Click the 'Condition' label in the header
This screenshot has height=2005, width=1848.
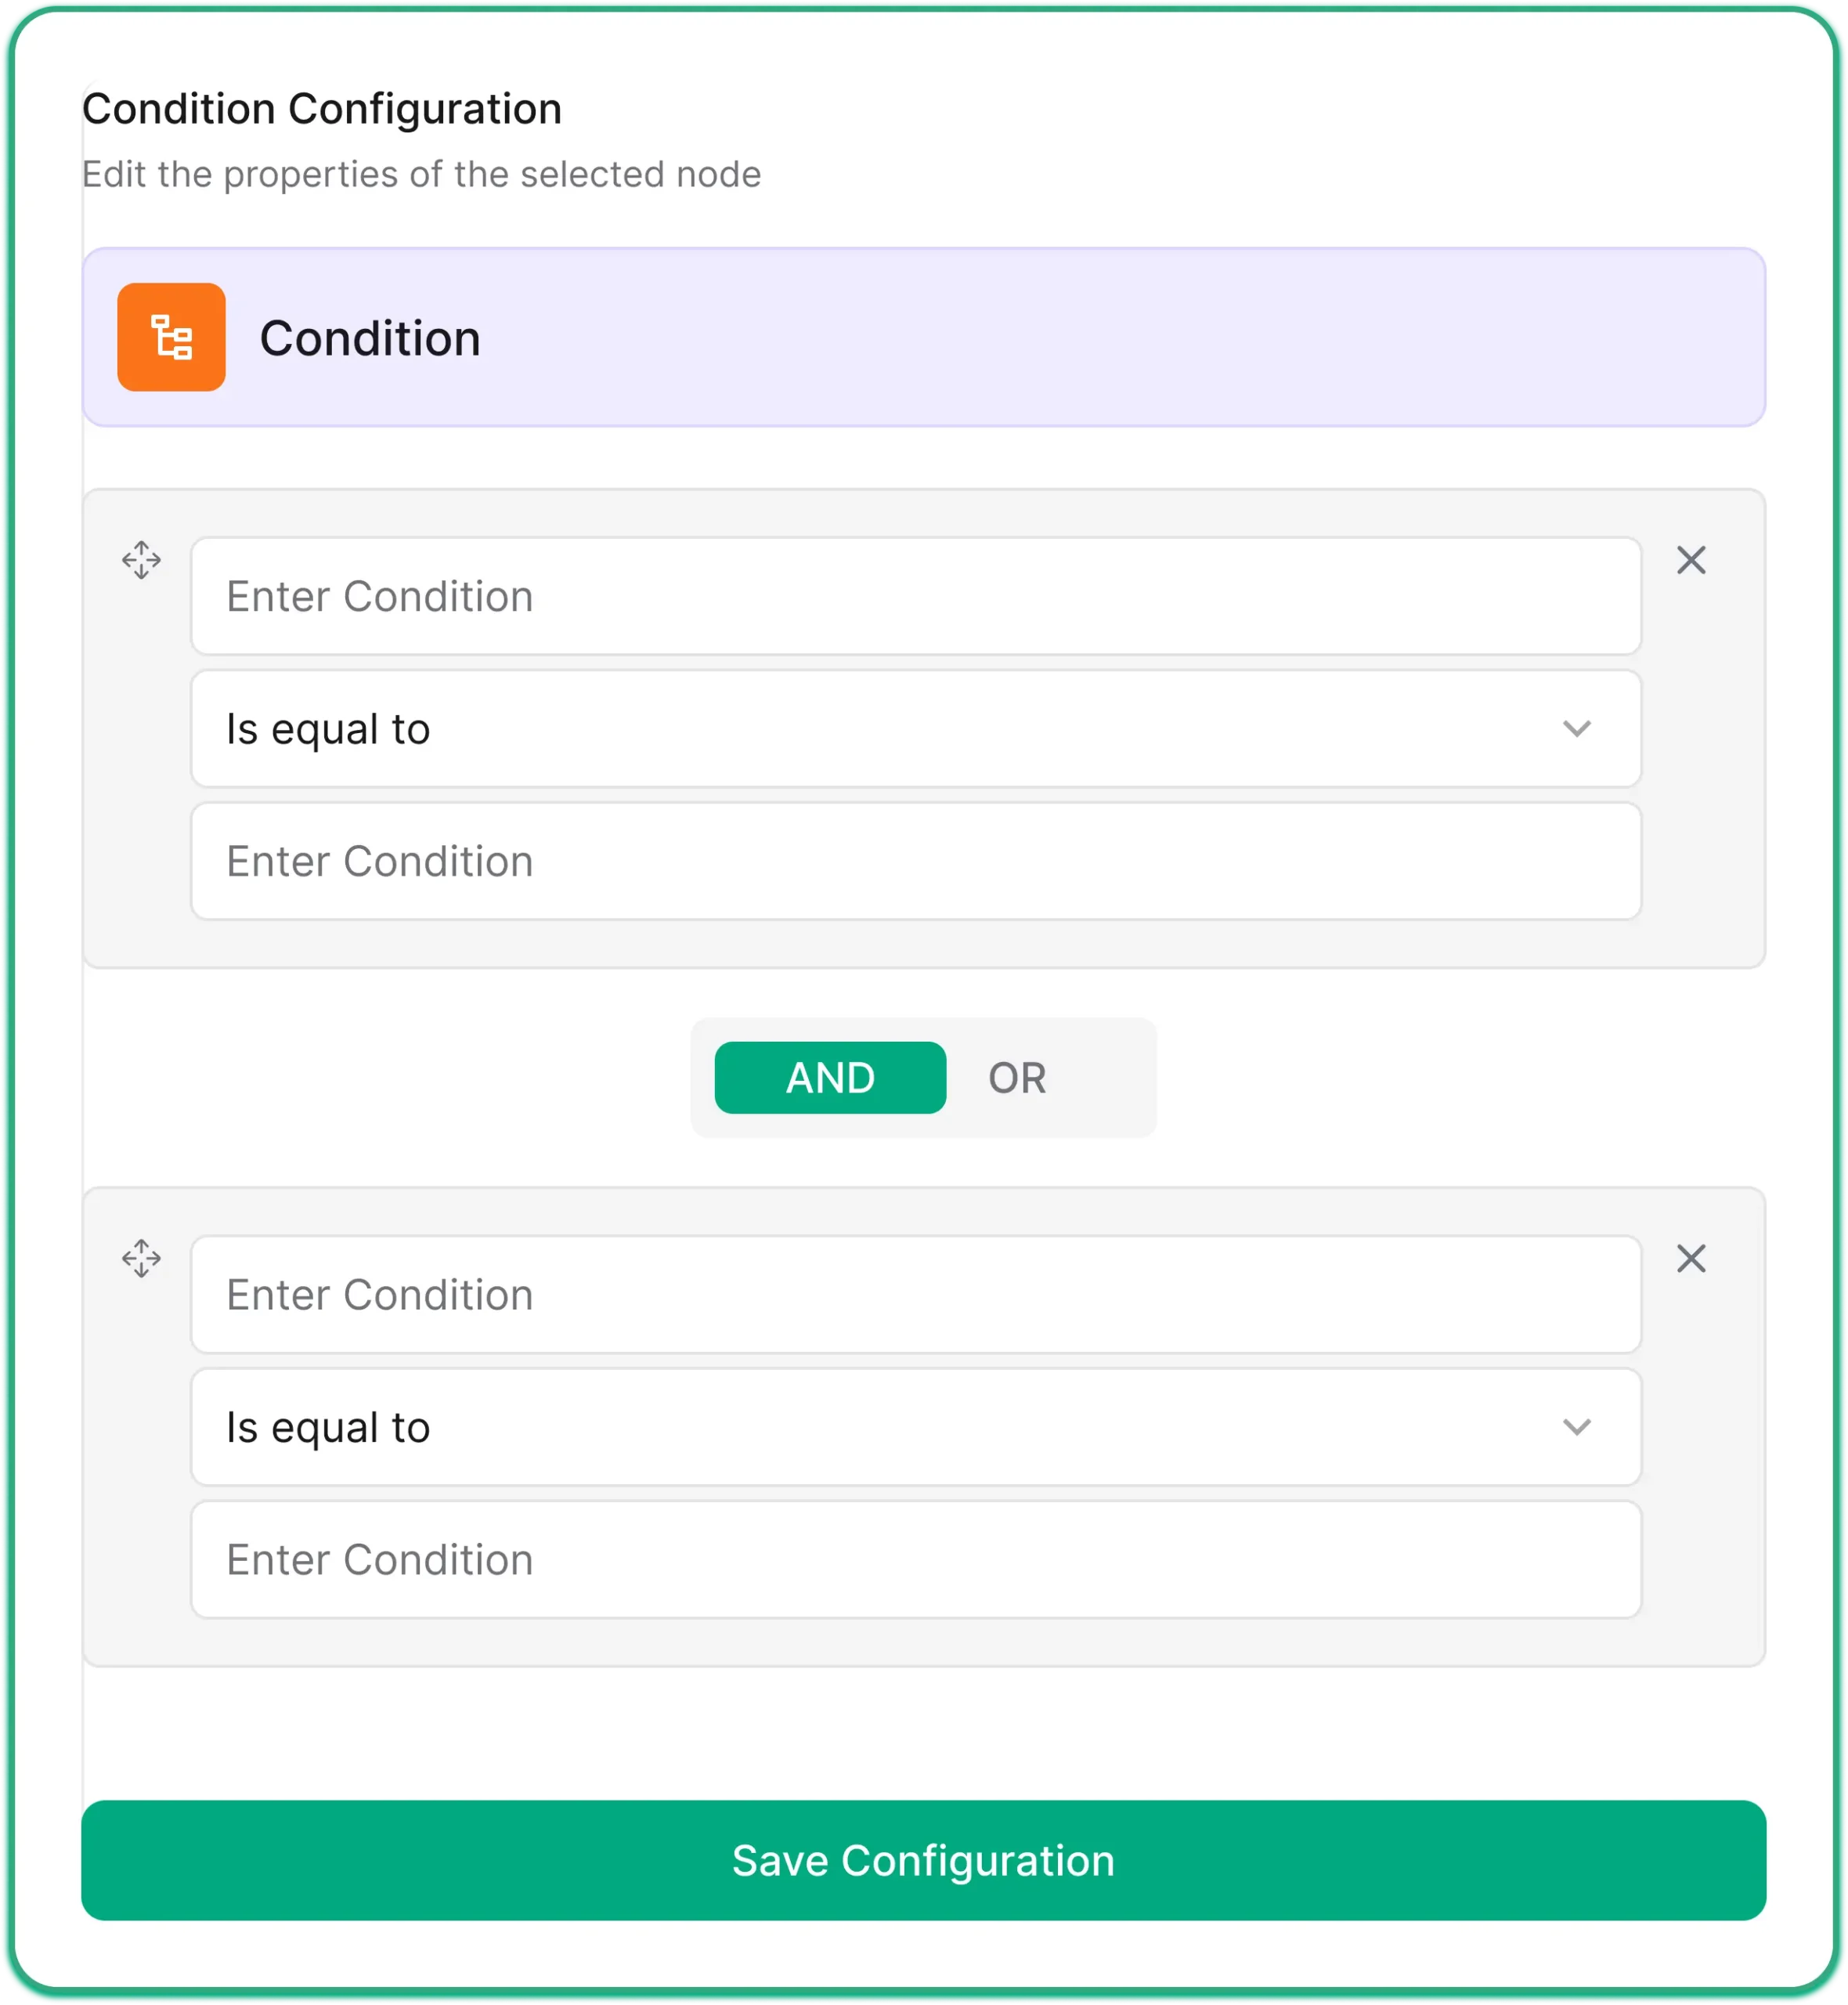pyautogui.click(x=370, y=338)
